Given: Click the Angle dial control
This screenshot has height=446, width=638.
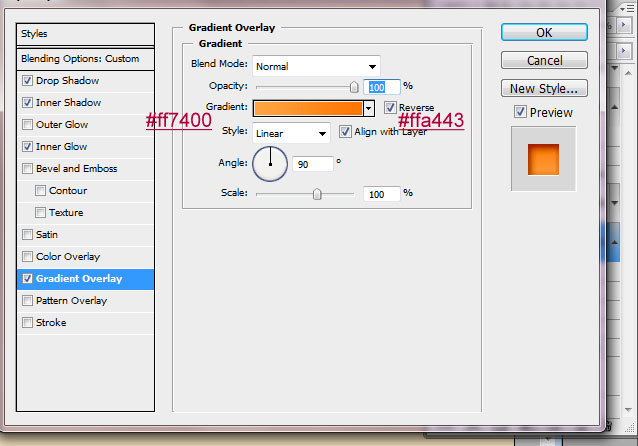Looking at the screenshot, I should 270,163.
